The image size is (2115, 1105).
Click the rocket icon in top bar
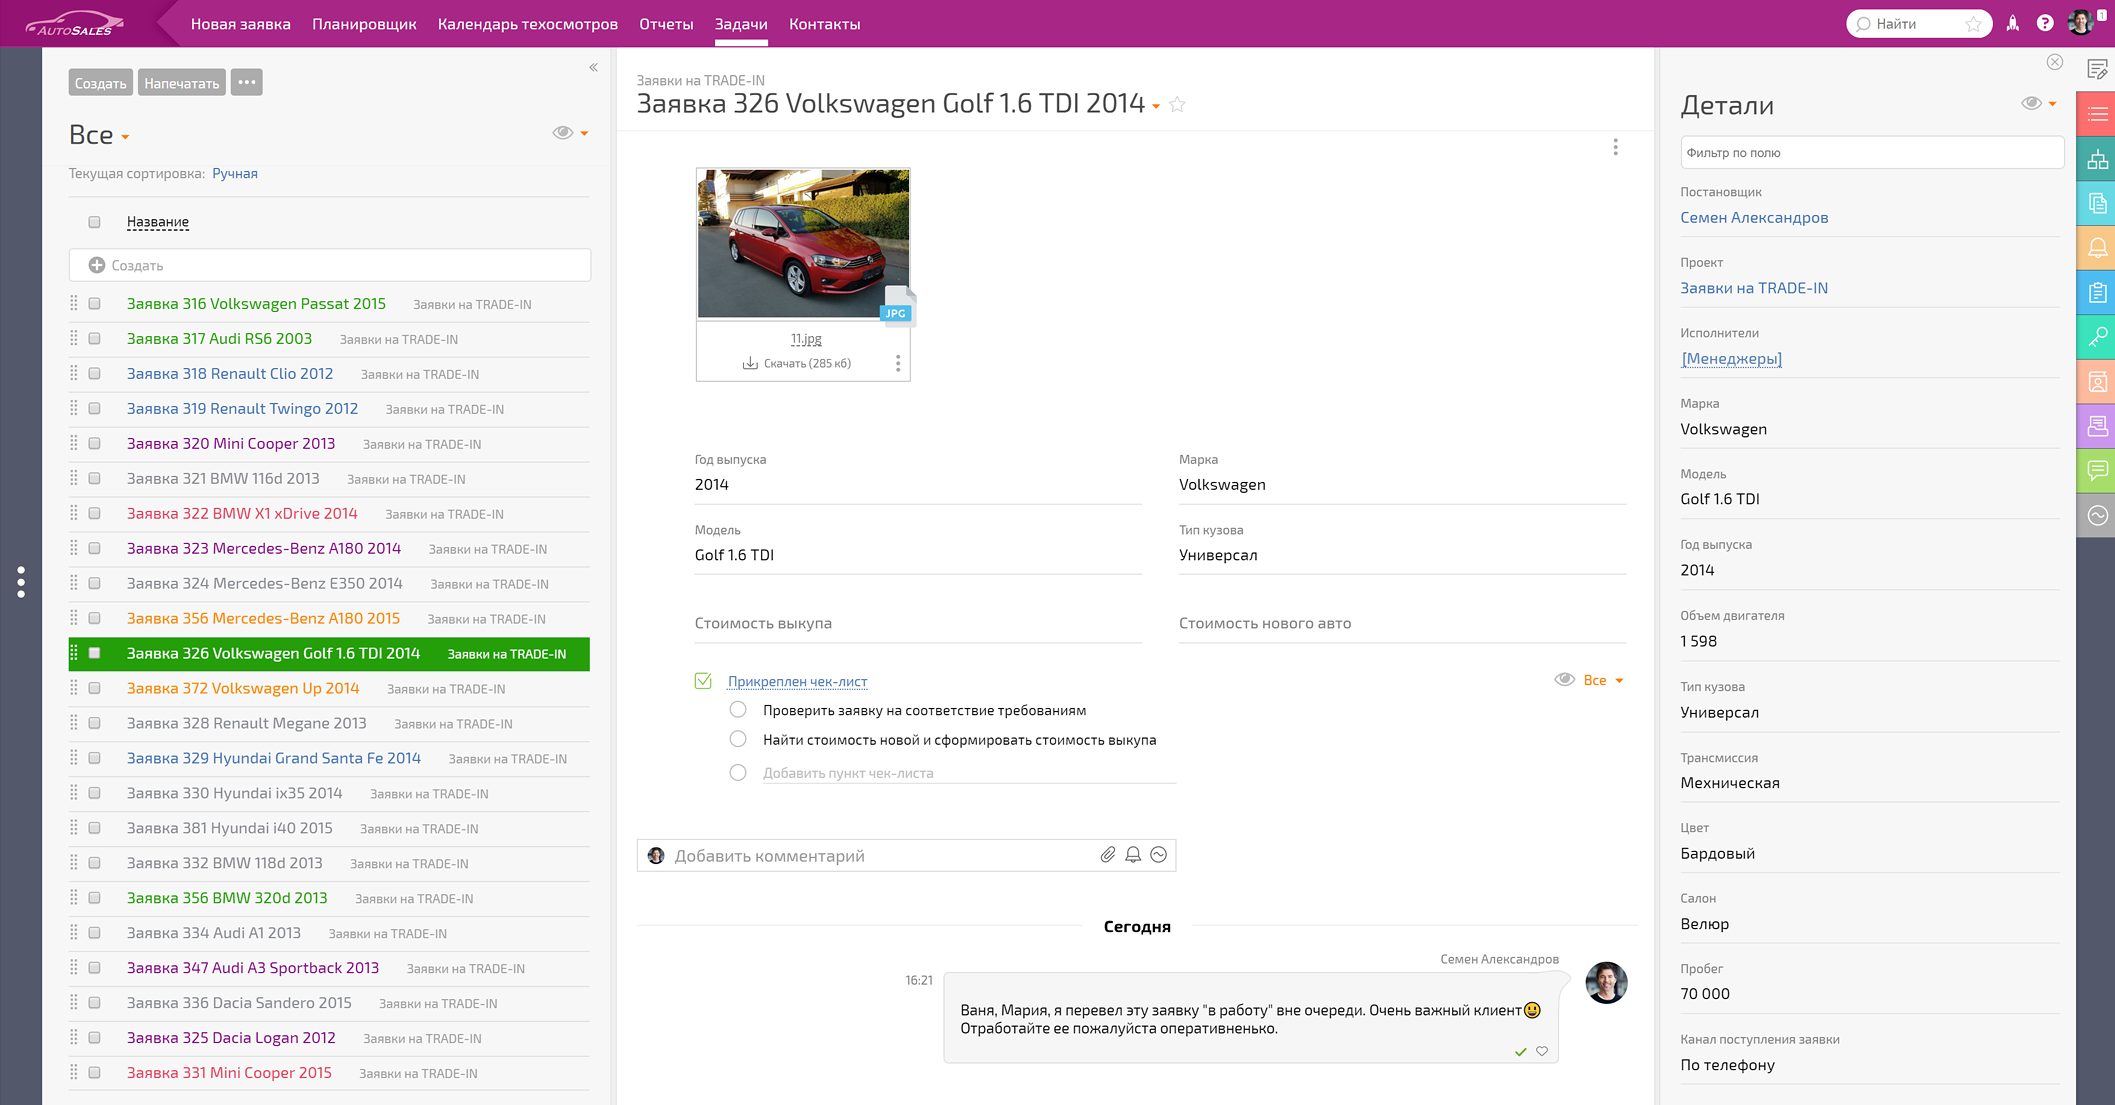pyautogui.click(x=2013, y=24)
